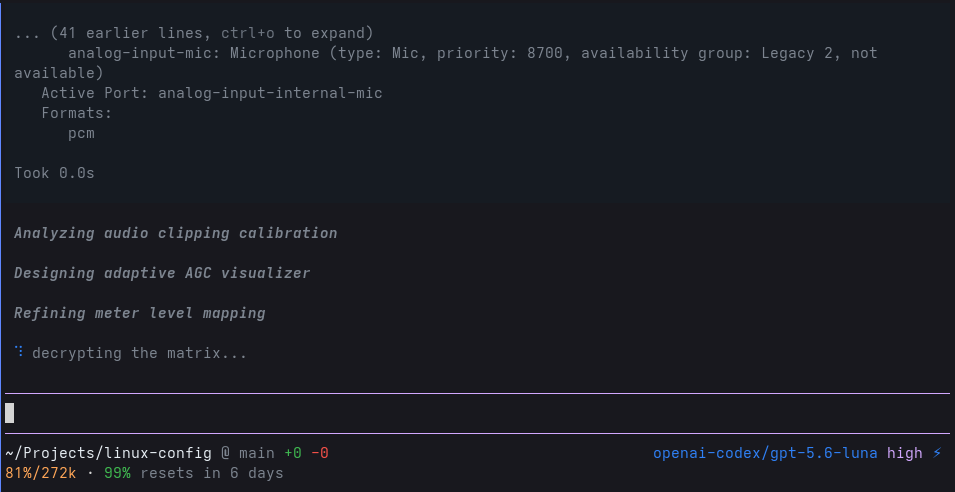The height and width of the screenshot is (492, 955).
Task: Click the 'Active Port: analog-input-internal-mic' line
Action: (x=211, y=93)
